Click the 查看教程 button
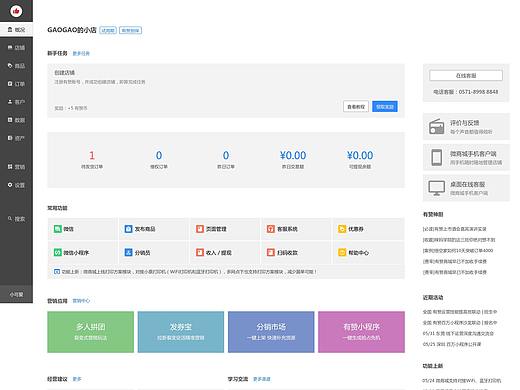The image size is (520, 390). 356,107
